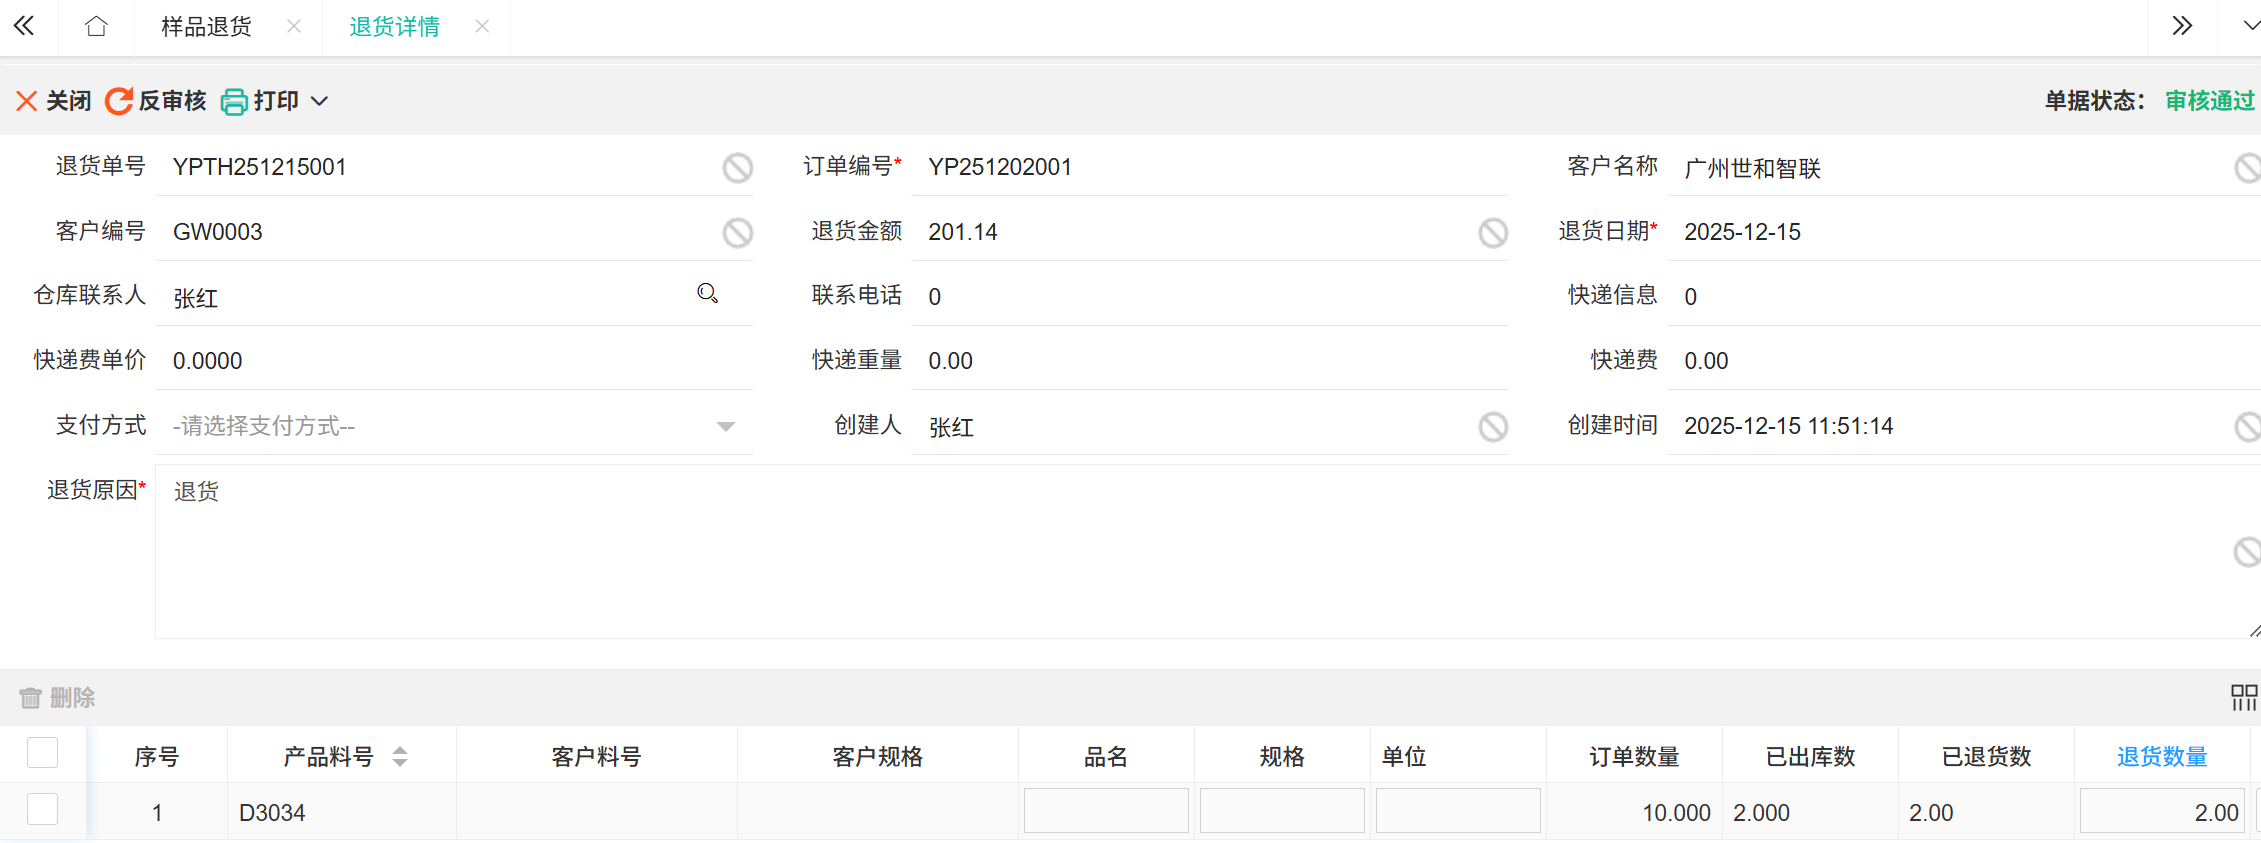
Task: Click the sort arrows beside 产品料号
Action: pos(400,757)
